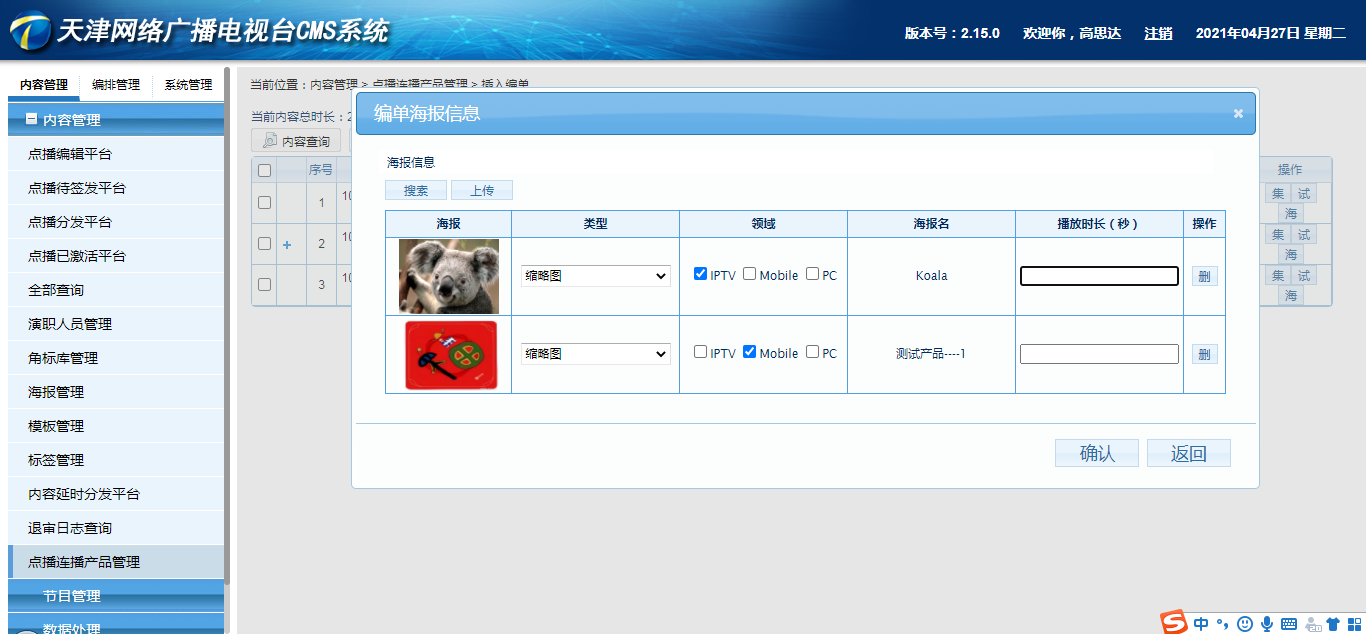
Task: Click the Sogou input method S logo
Action: coord(1175,622)
